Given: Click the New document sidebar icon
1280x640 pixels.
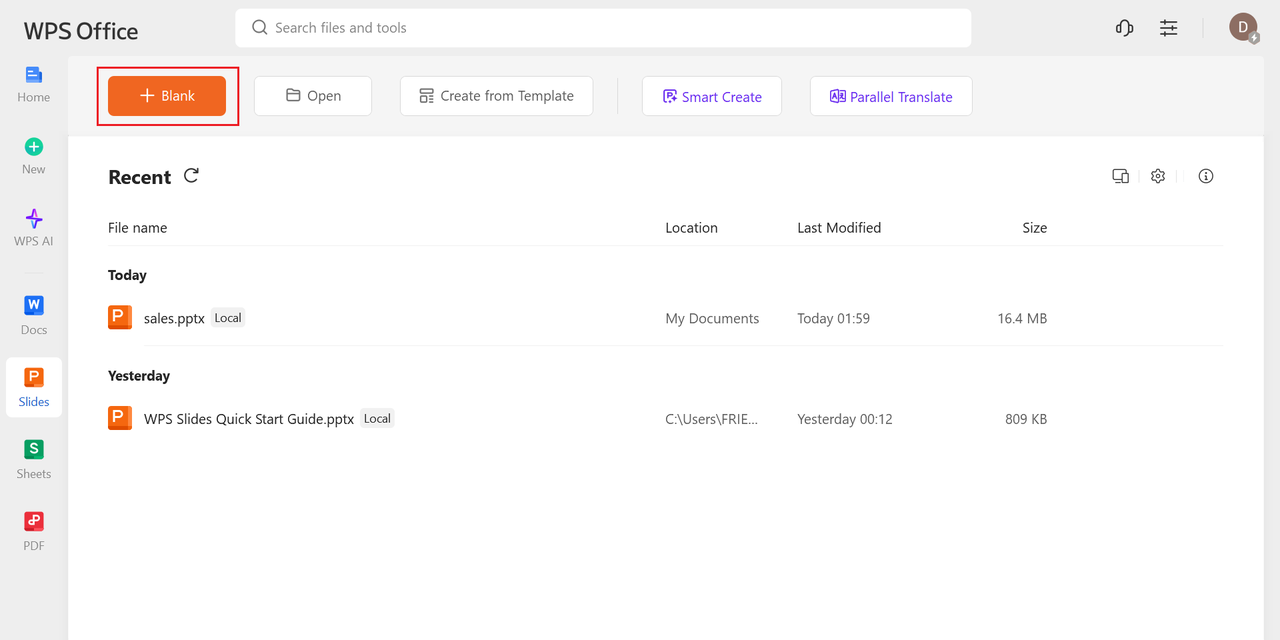Looking at the screenshot, I should [33, 156].
